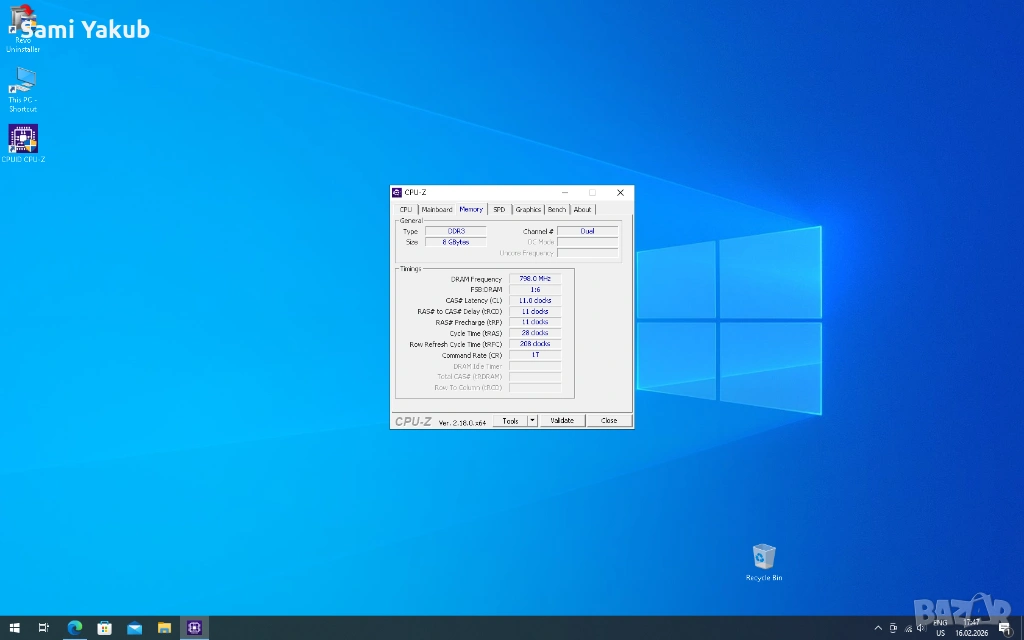Select the CPUID CPU-Z desktop shortcut
1024x640 pixels.
point(23,140)
